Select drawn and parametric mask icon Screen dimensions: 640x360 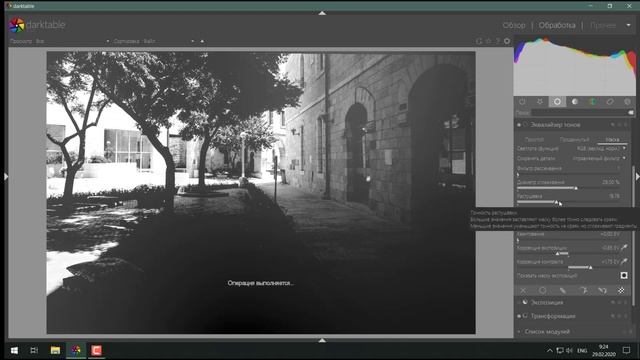602,290
